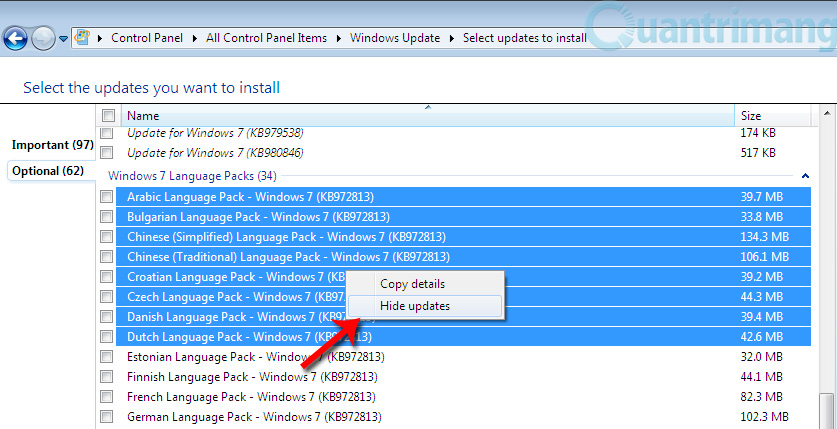This screenshot has height=429, width=837.
Task: Open the recent pages dropdown arrow
Action: 63,38
